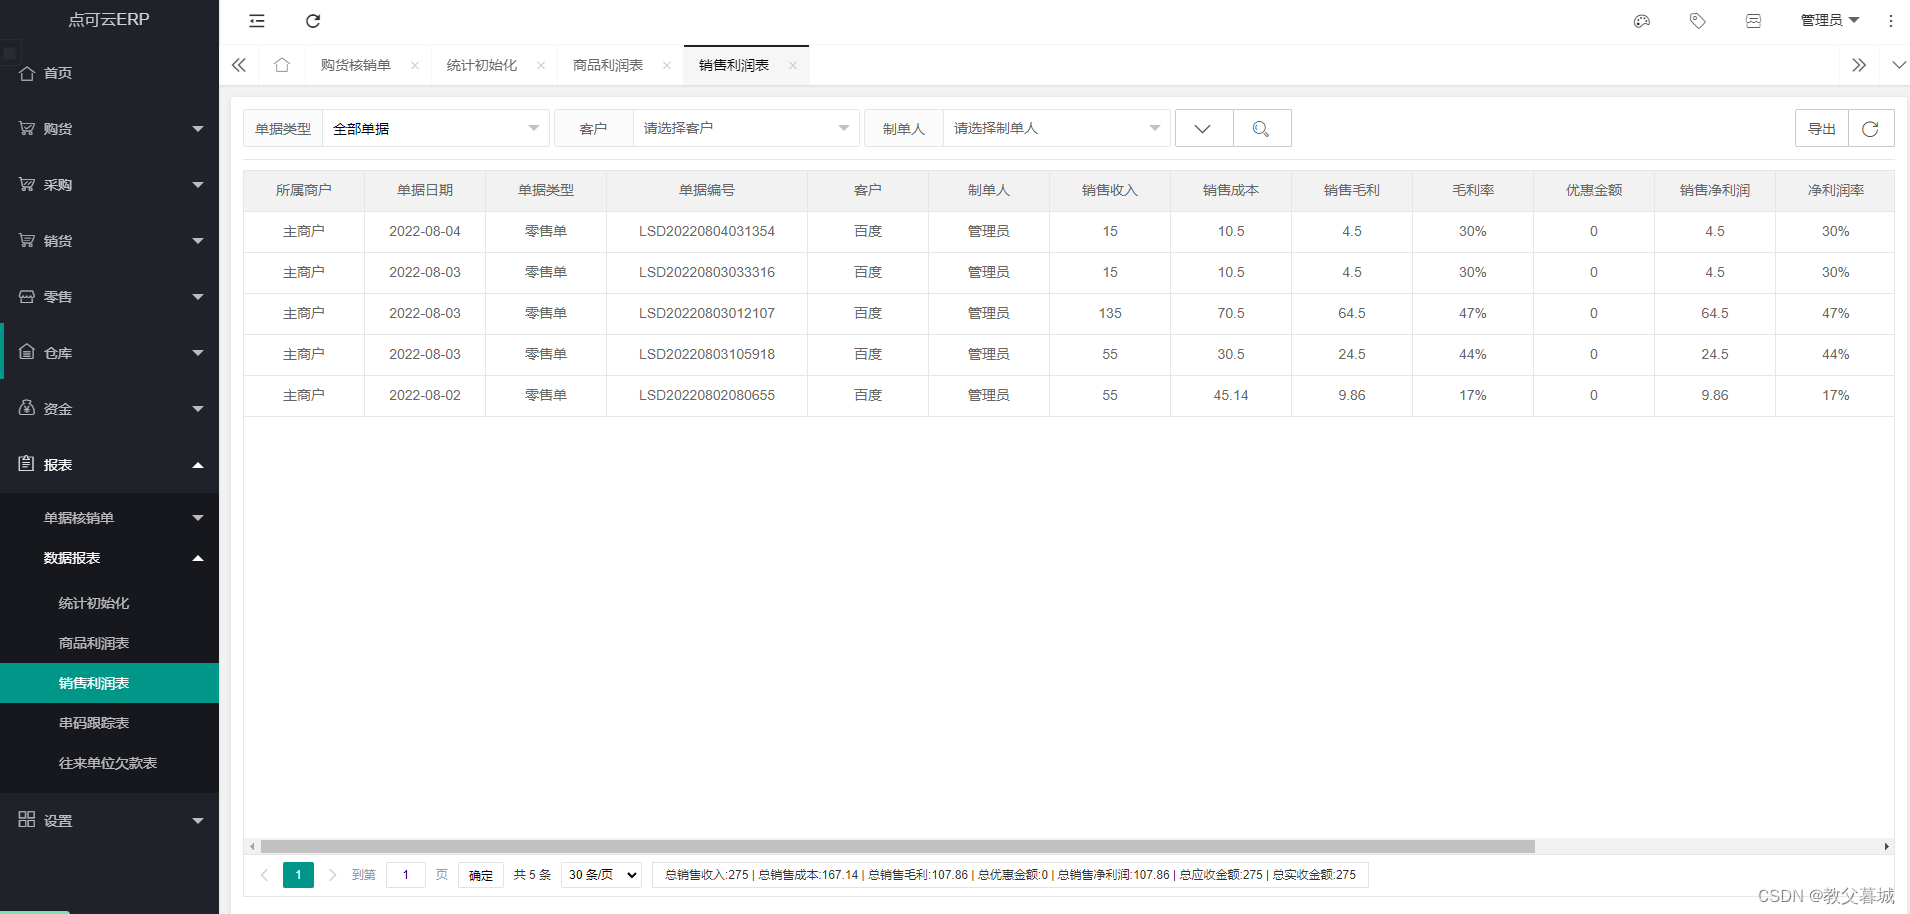Select row LSD20220803033316
The image size is (1910, 914).
(x=1069, y=272)
